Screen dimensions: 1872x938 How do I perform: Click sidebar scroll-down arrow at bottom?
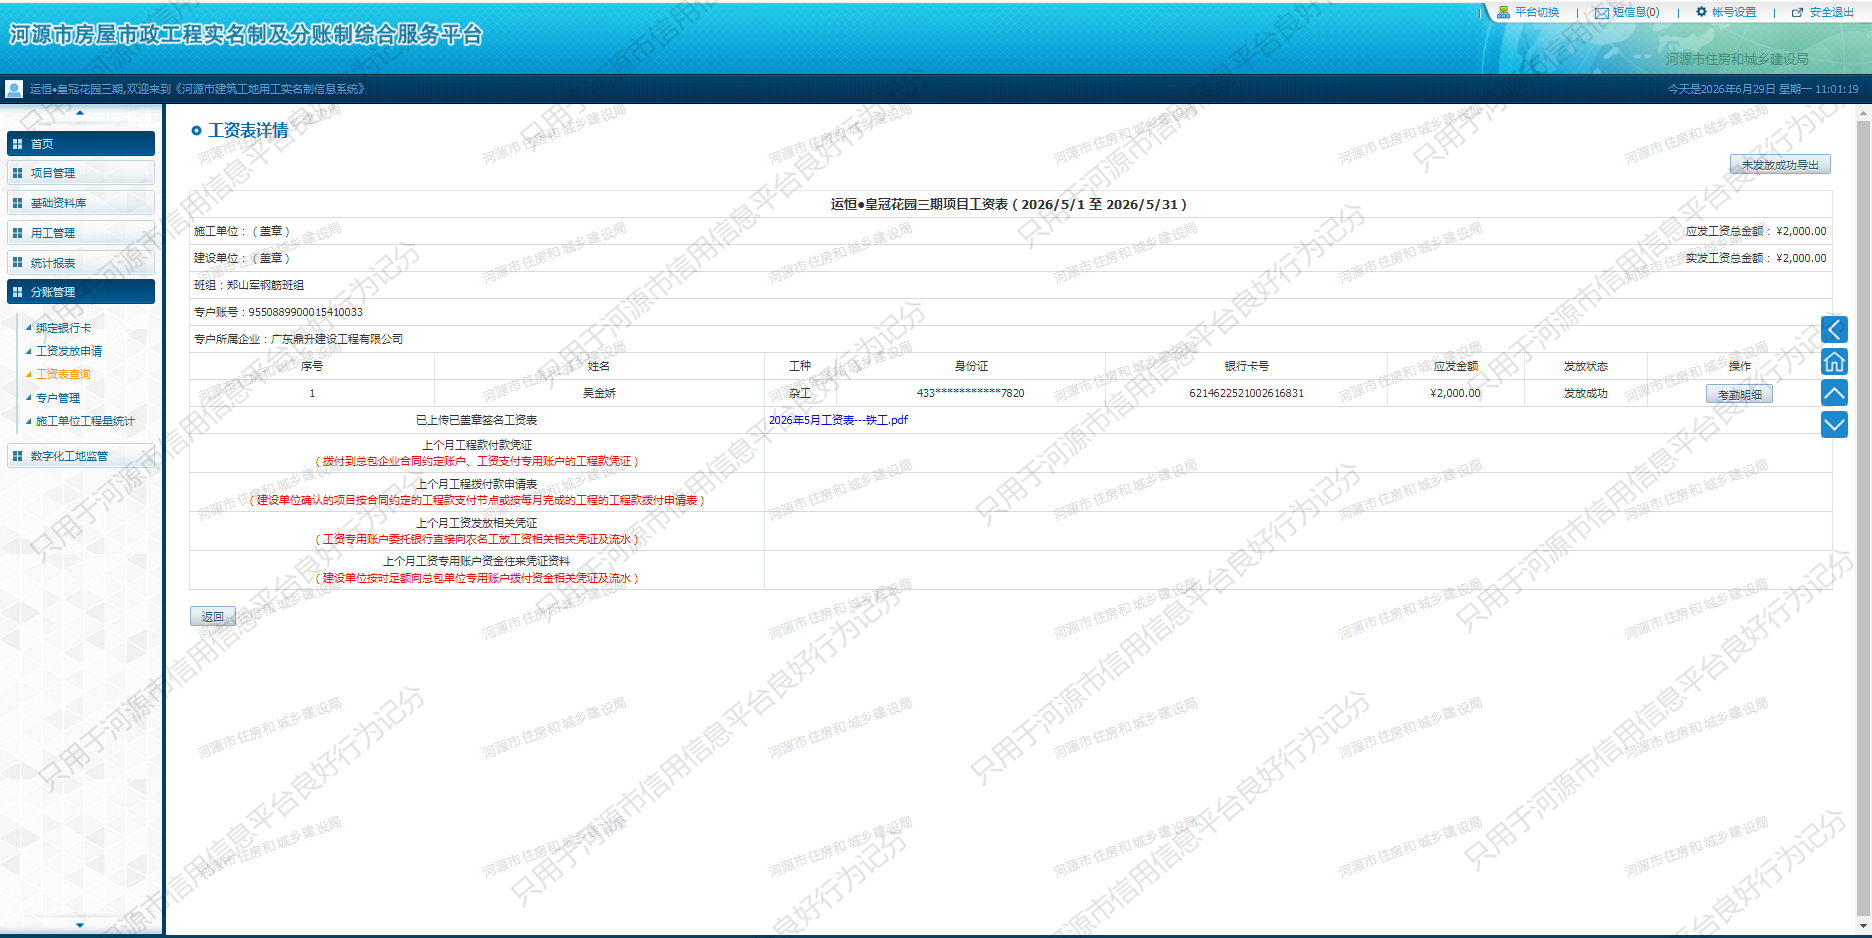(80, 925)
